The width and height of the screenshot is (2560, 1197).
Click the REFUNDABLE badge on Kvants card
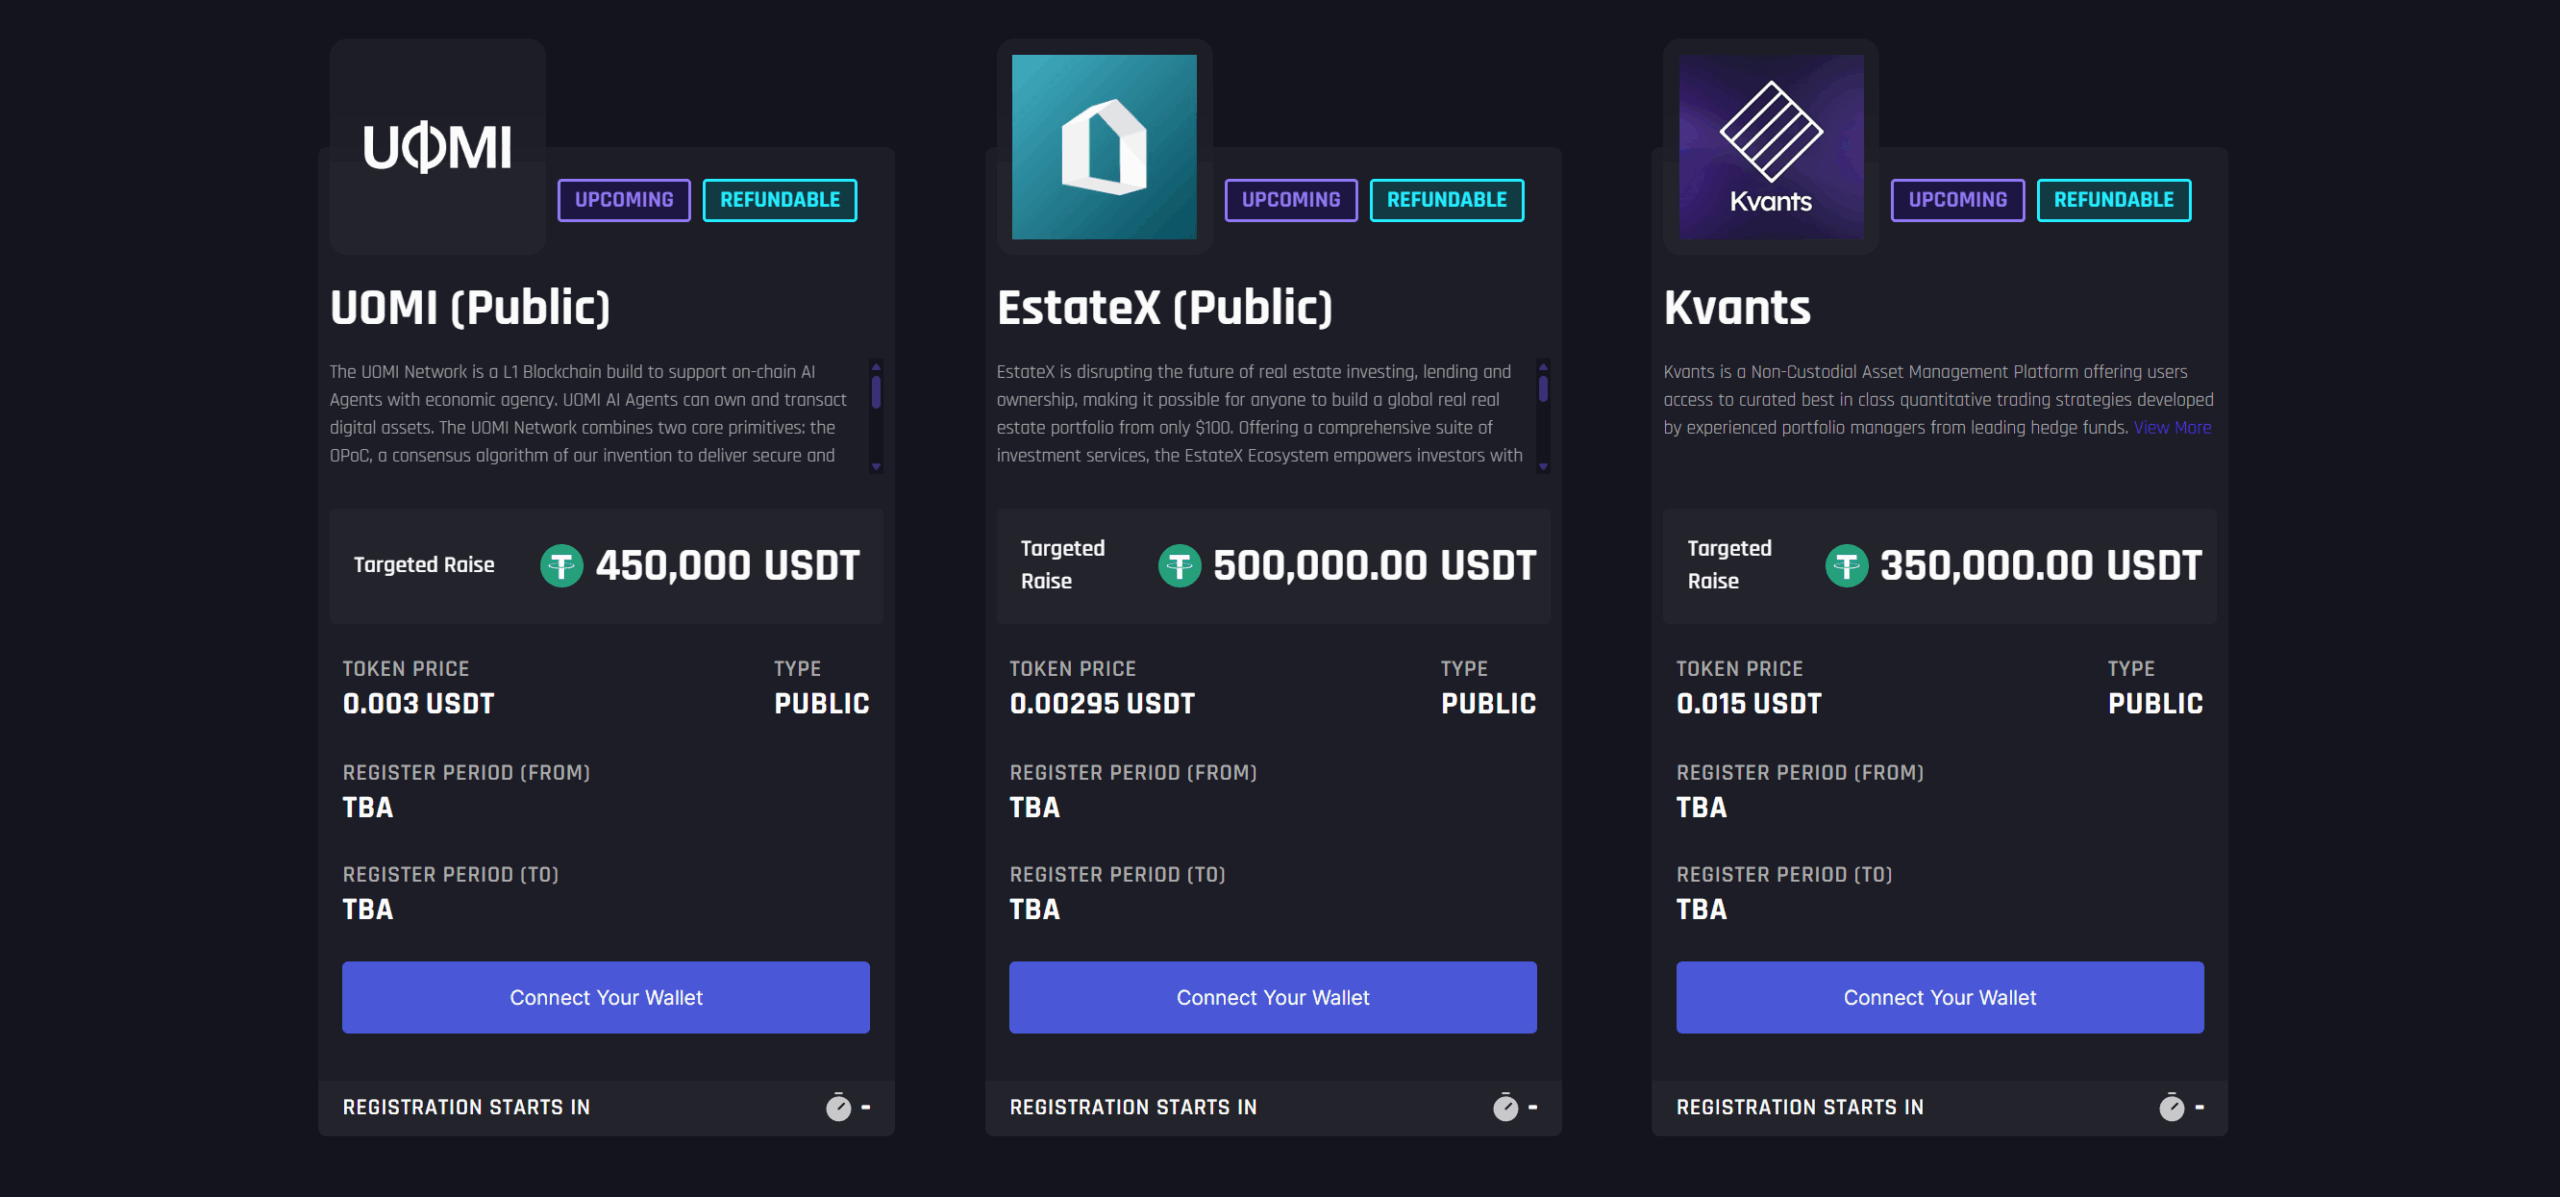point(2114,200)
